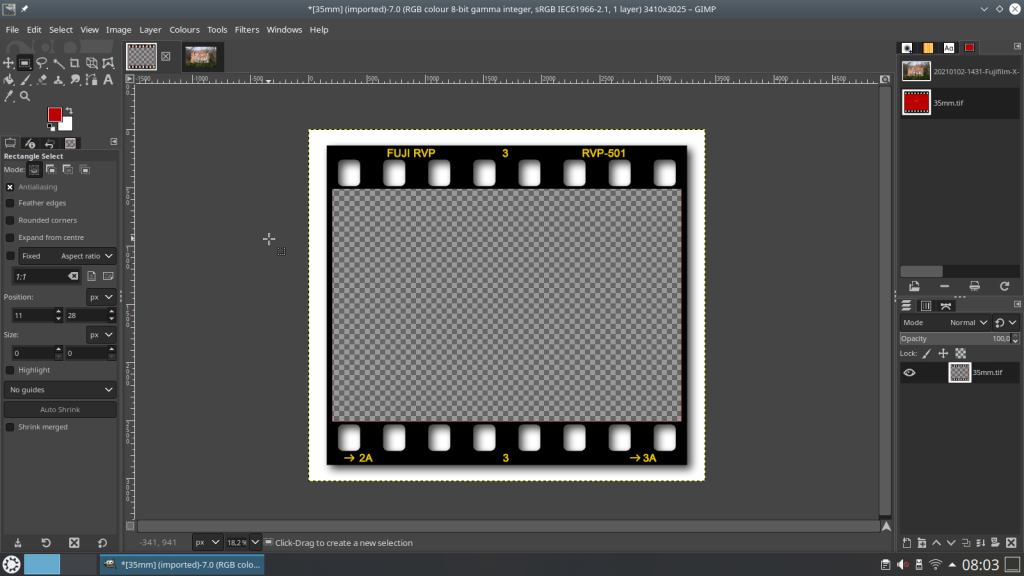Click the Auto Shrink button
The image size is (1024, 576).
click(x=60, y=409)
